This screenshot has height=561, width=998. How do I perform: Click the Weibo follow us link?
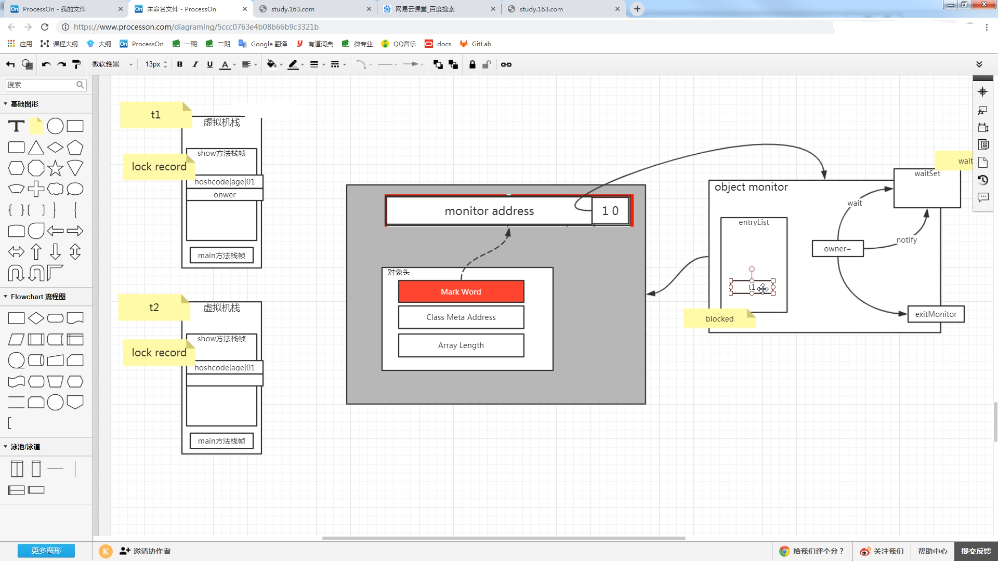(882, 551)
